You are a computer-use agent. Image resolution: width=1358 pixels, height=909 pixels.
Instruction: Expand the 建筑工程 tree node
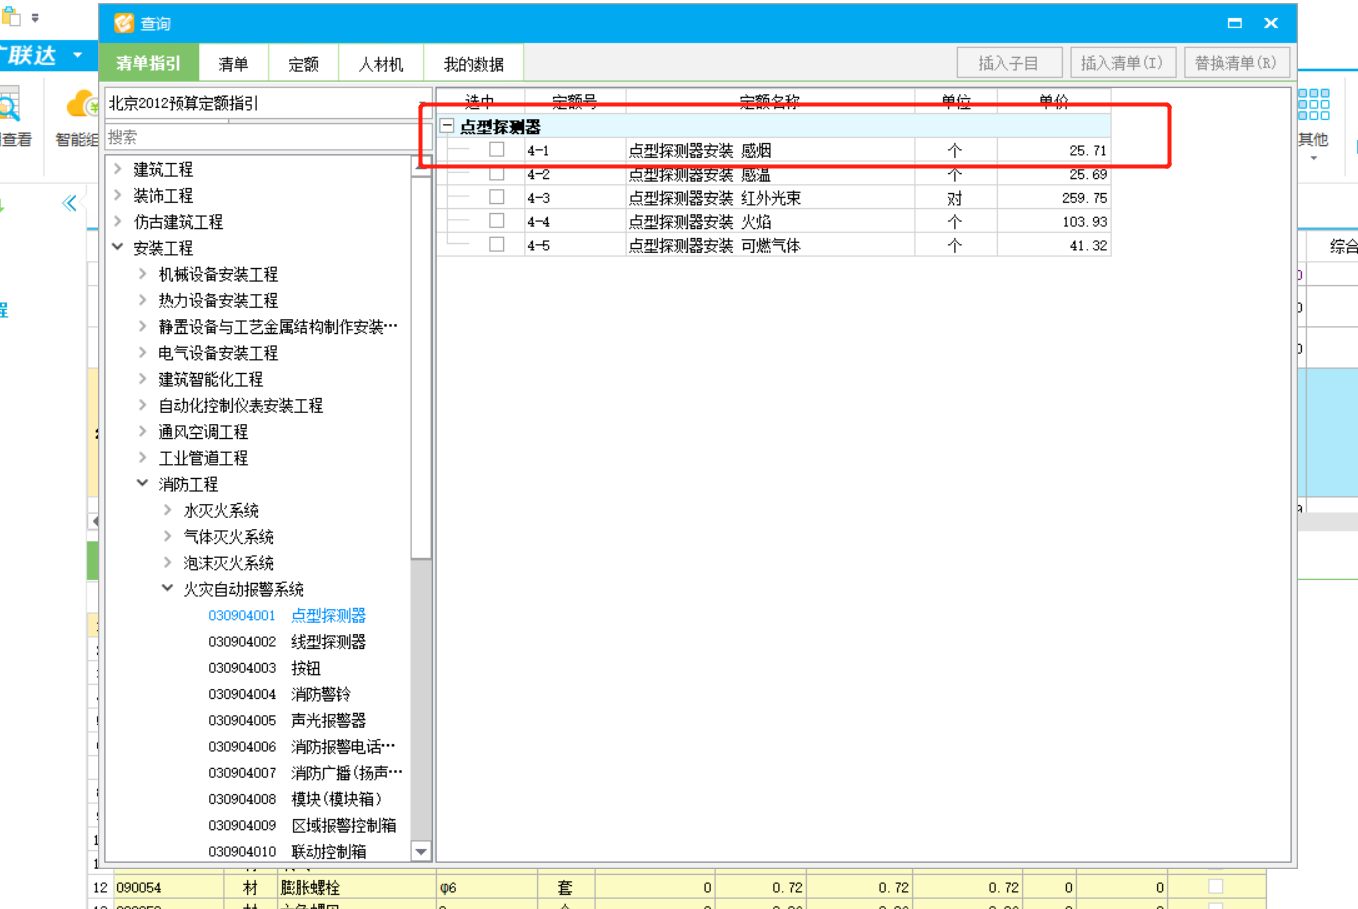tap(118, 169)
